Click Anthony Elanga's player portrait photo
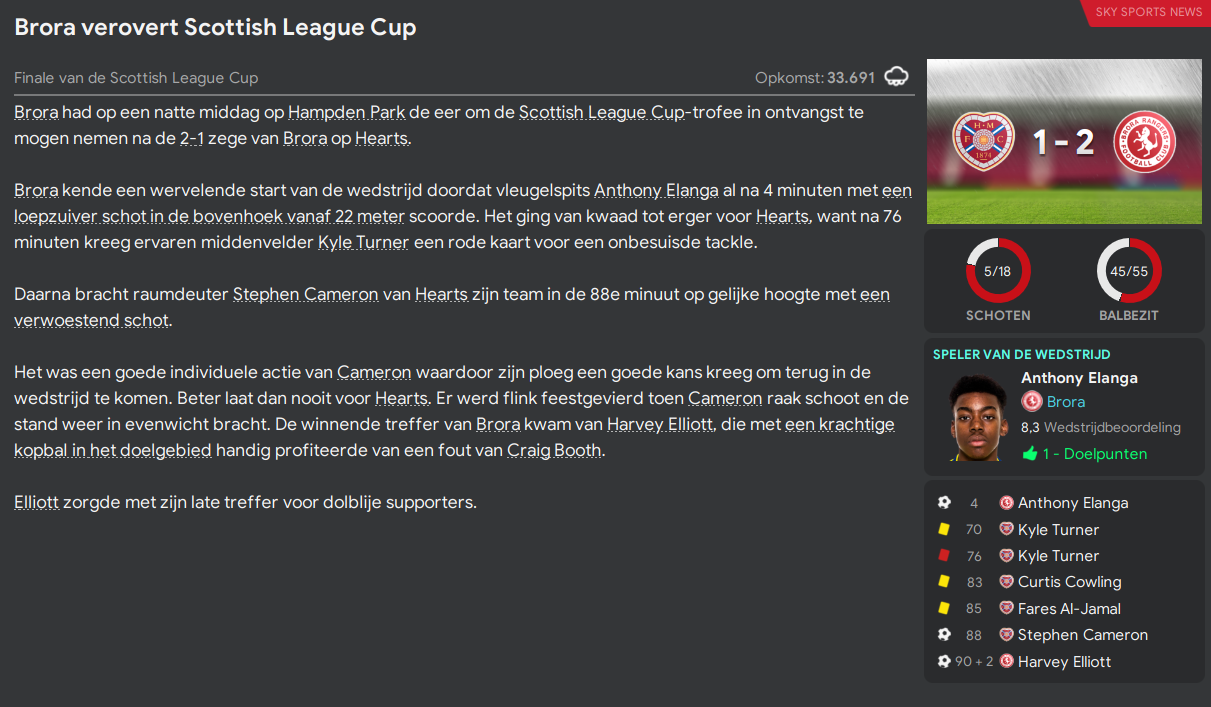 coord(977,417)
